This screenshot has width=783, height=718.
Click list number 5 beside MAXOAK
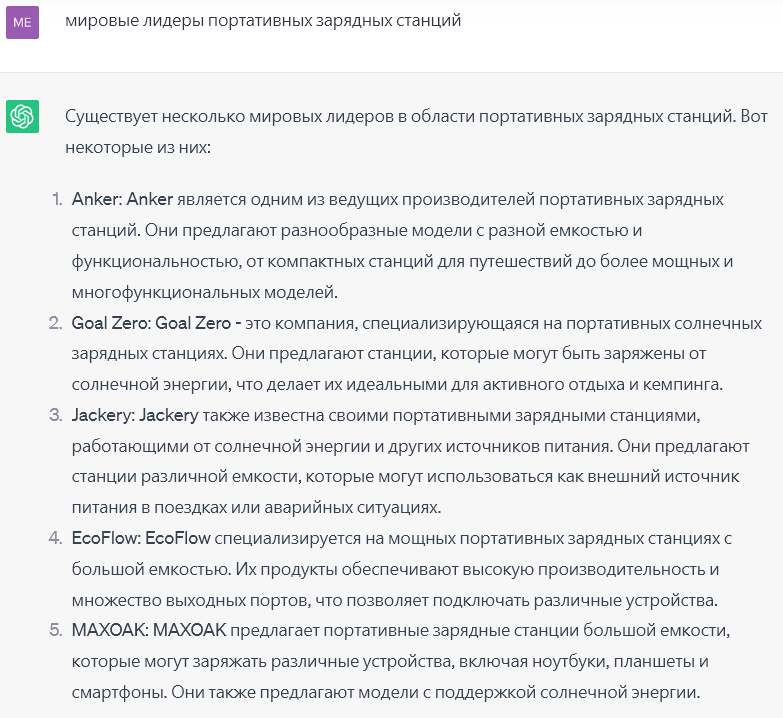click(x=56, y=631)
